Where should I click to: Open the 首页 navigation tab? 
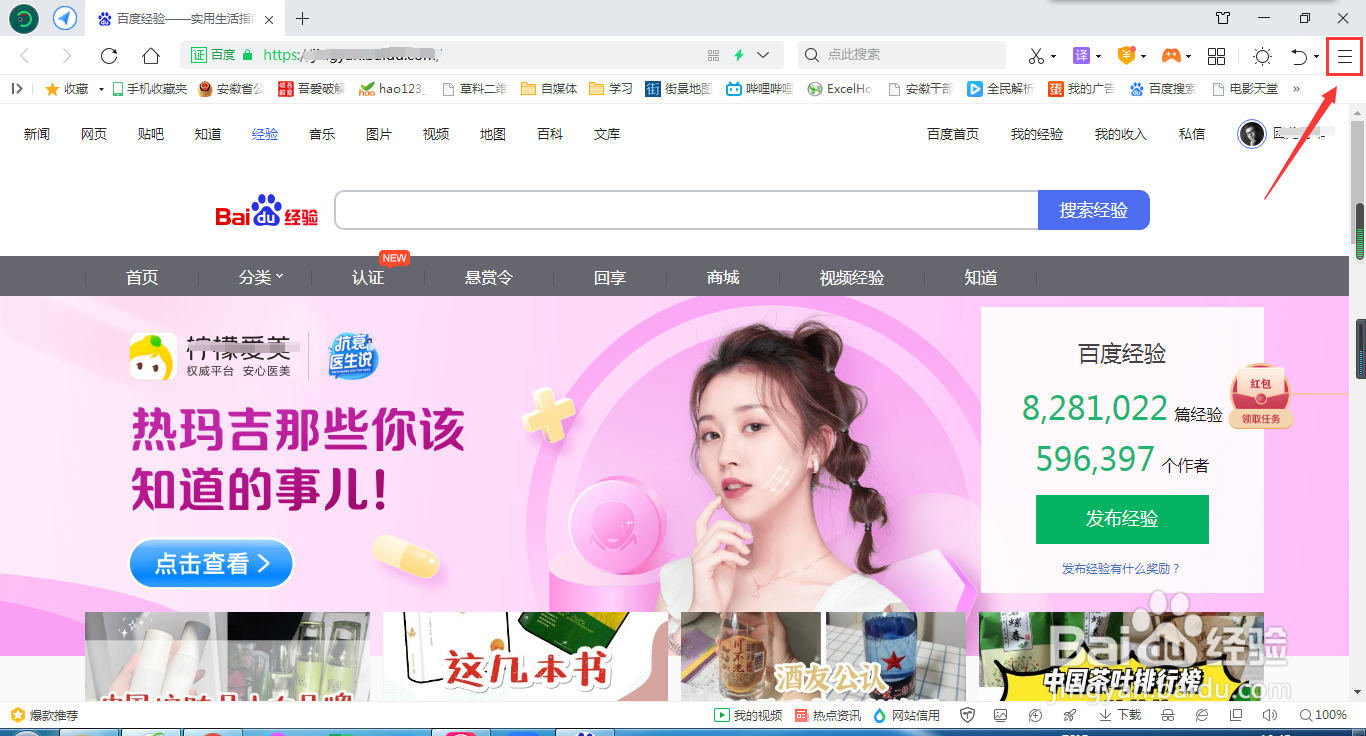pos(142,277)
